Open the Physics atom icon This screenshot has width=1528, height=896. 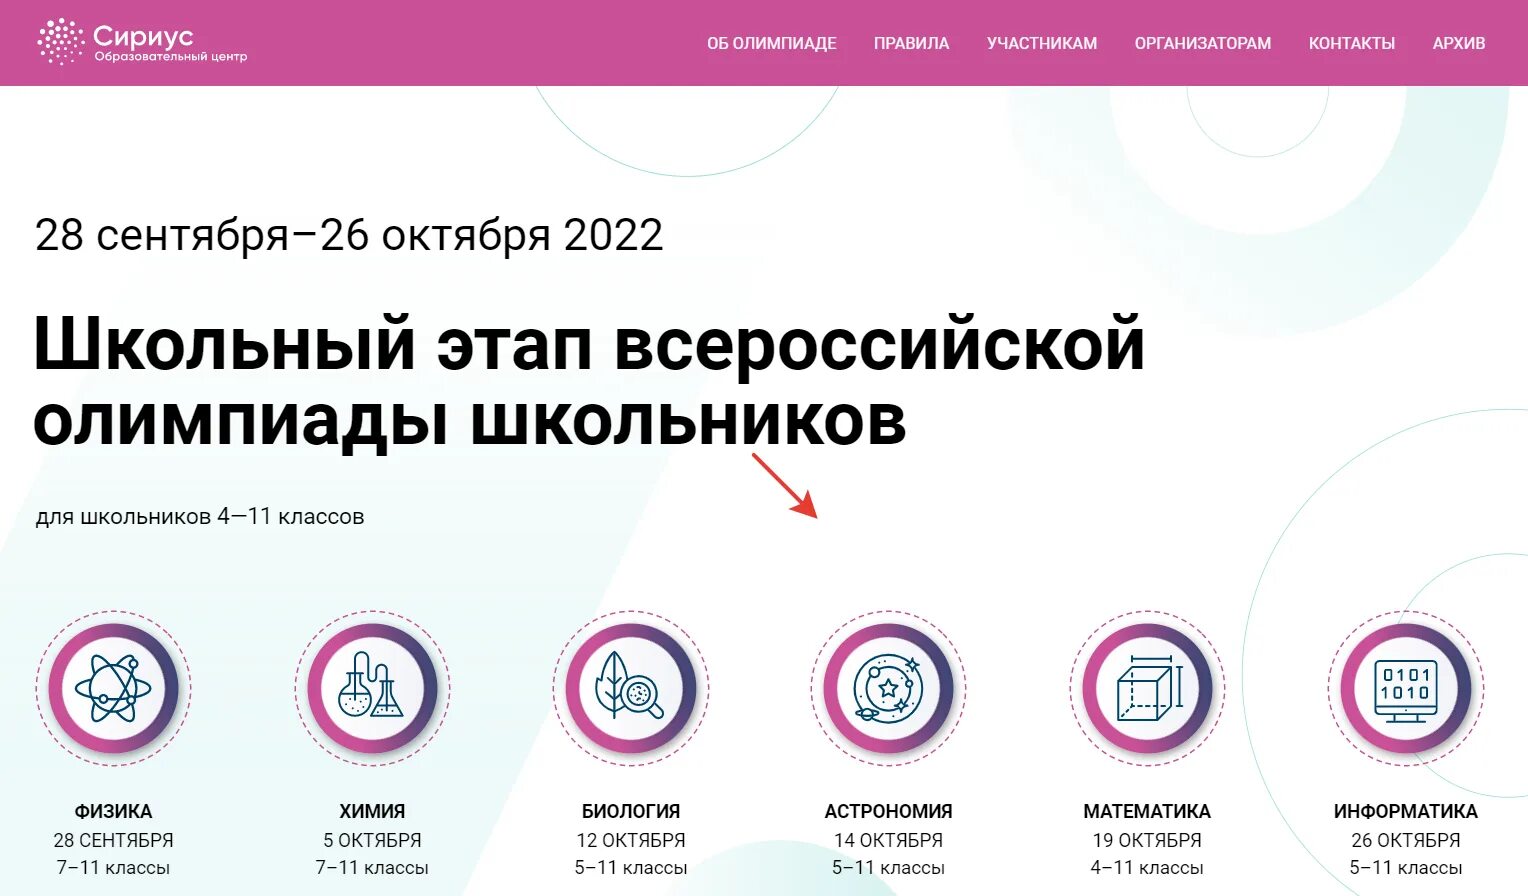(113, 688)
